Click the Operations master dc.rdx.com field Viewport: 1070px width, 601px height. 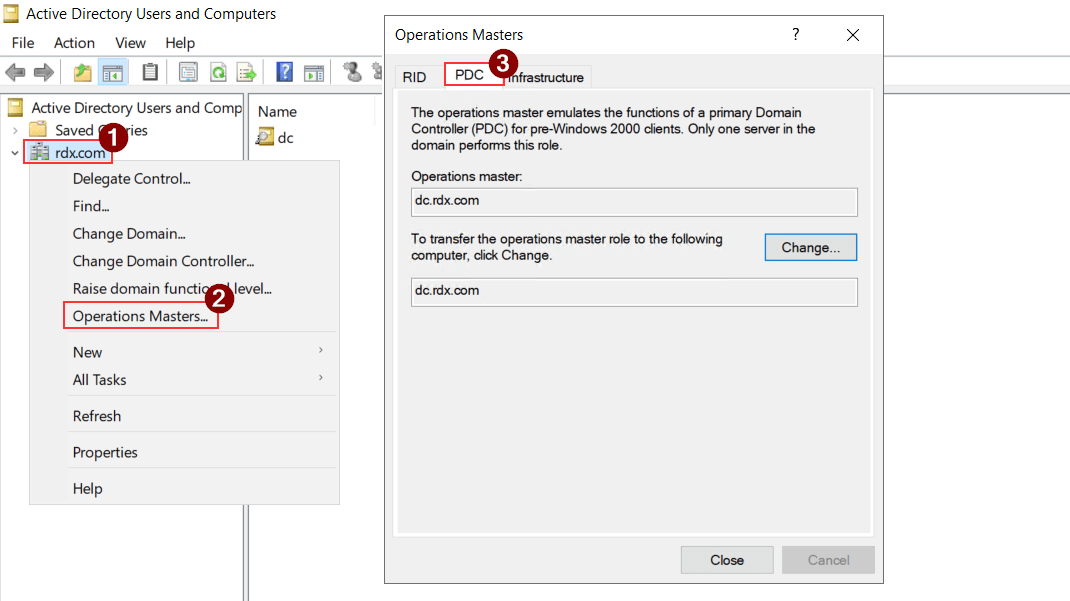click(634, 201)
